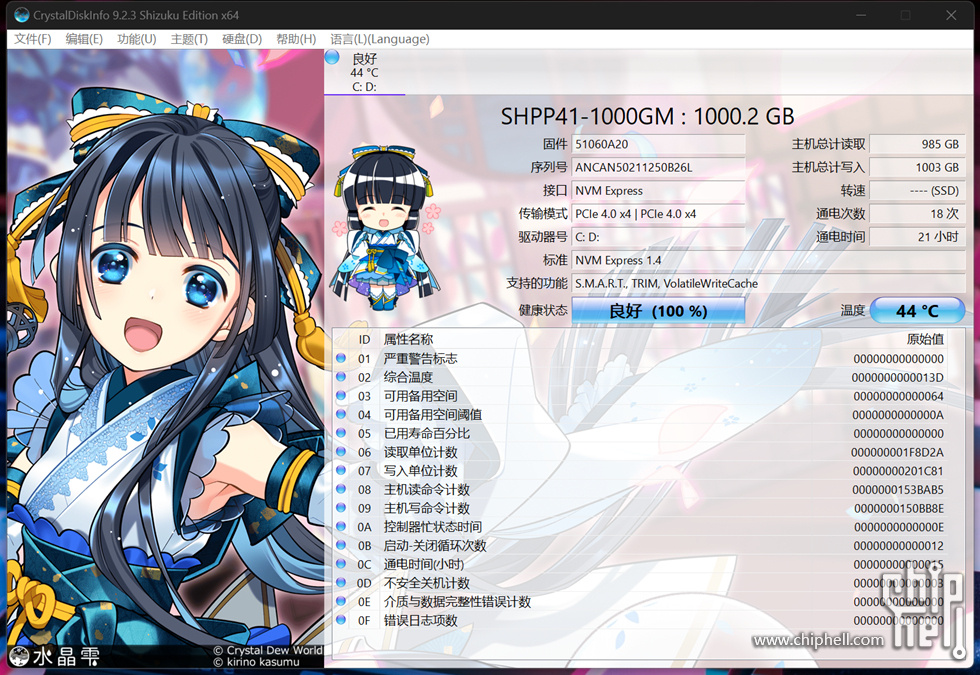Click the status dot for 可用备用空间
980x675 pixels.
341,396
